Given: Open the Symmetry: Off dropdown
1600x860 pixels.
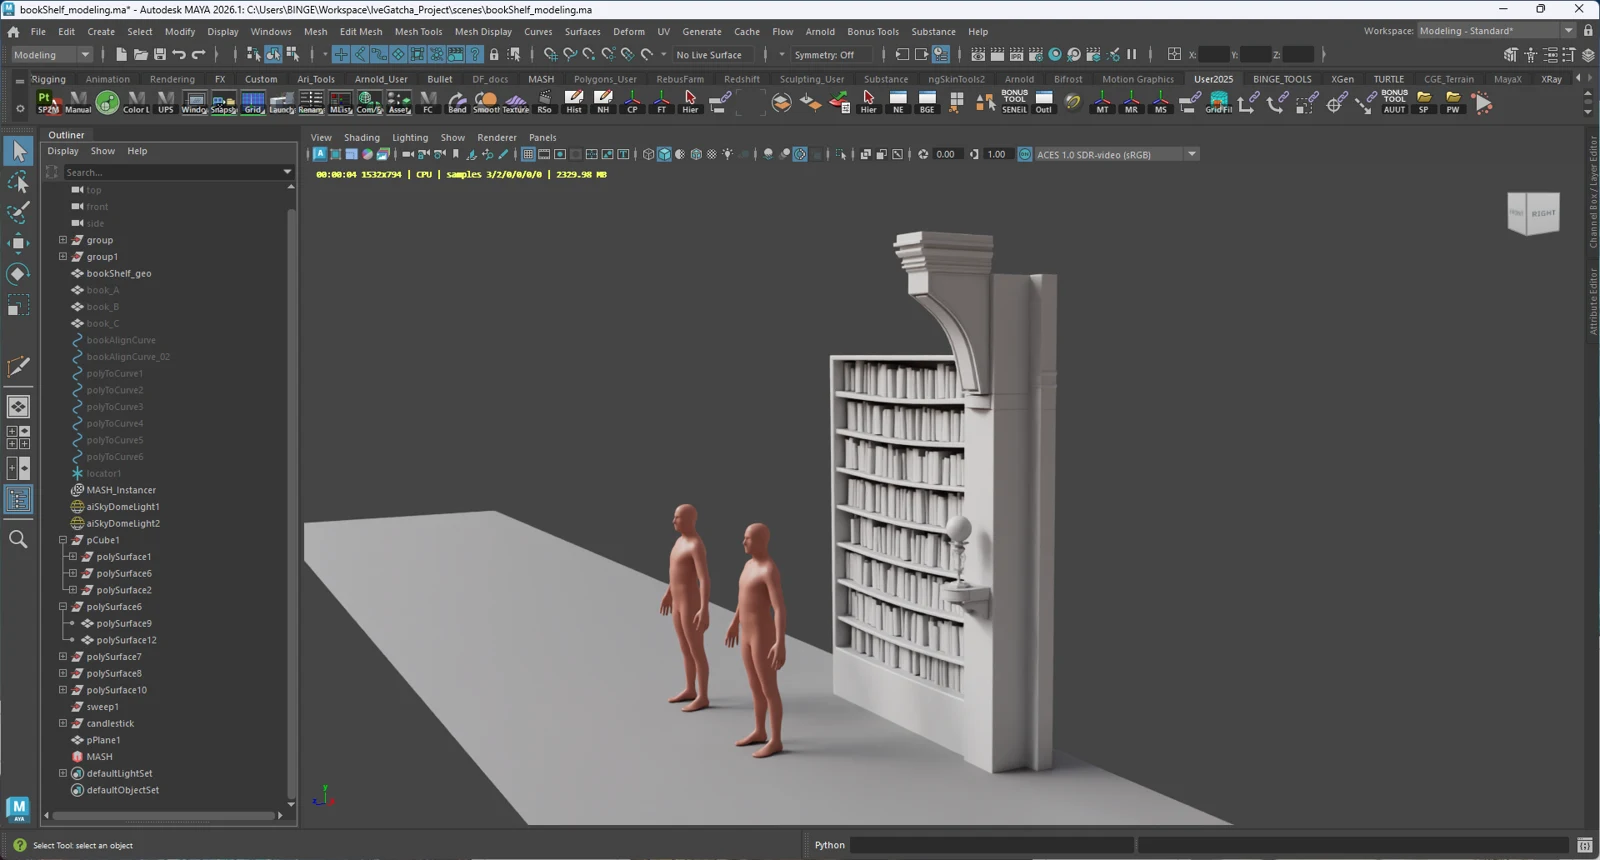Looking at the screenshot, I should [x=832, y=55].
